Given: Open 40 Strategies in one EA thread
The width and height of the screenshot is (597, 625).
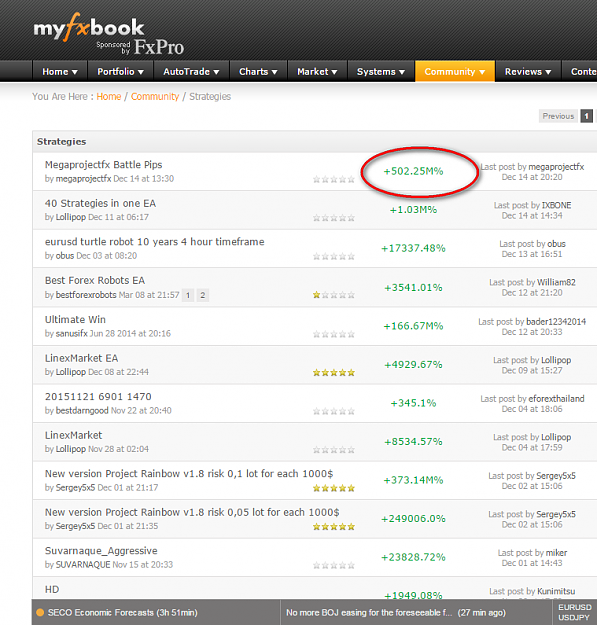Looking at the screenshot, I should tap(100, 203).
